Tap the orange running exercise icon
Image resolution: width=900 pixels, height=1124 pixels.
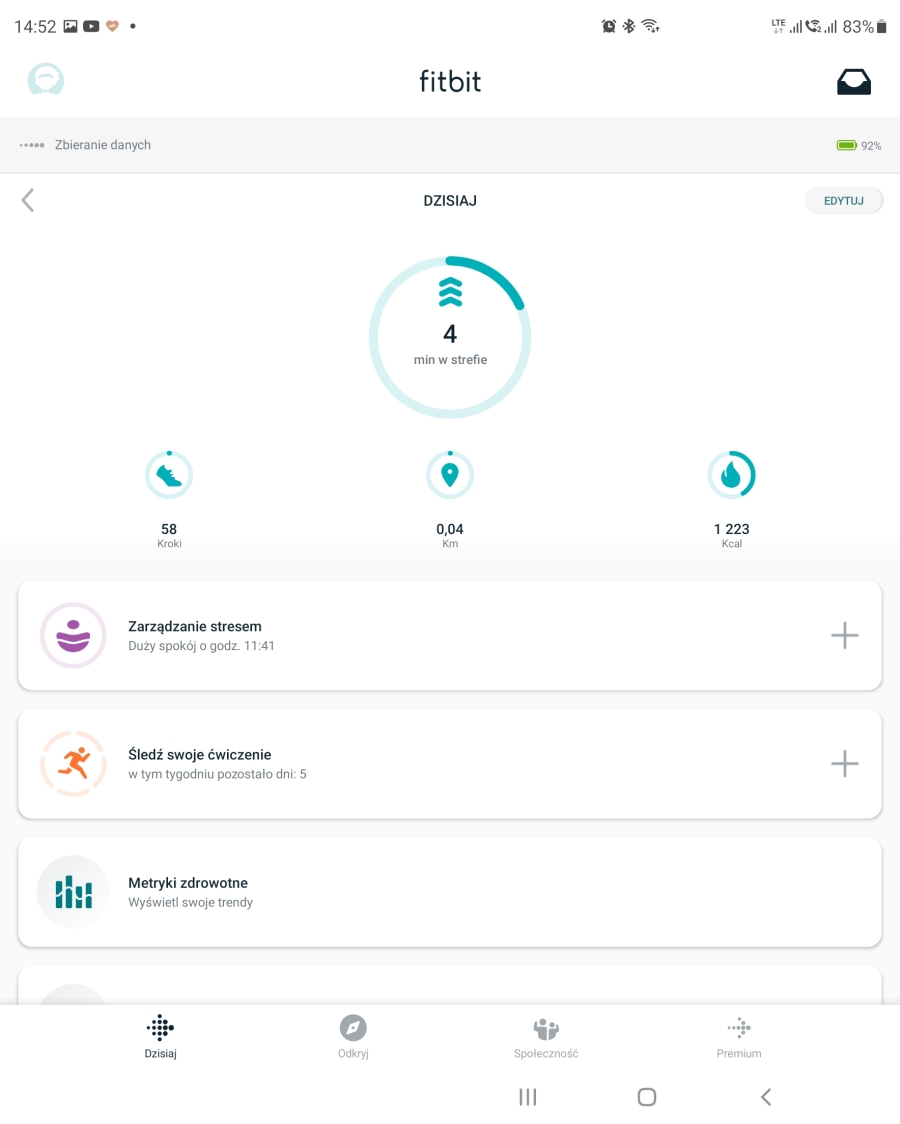tap(73, 764)
